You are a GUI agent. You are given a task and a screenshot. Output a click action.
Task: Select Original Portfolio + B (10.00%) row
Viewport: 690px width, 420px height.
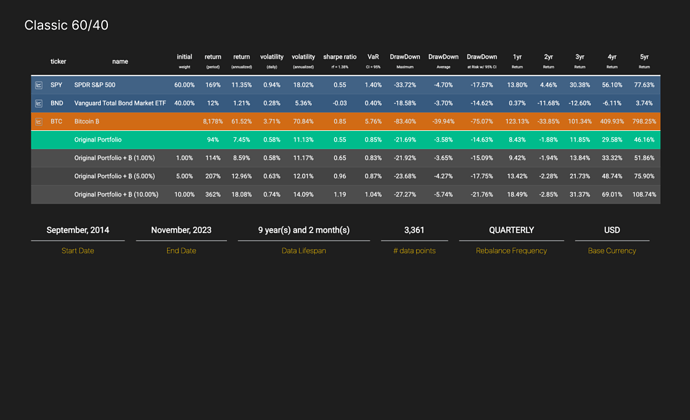116,194
